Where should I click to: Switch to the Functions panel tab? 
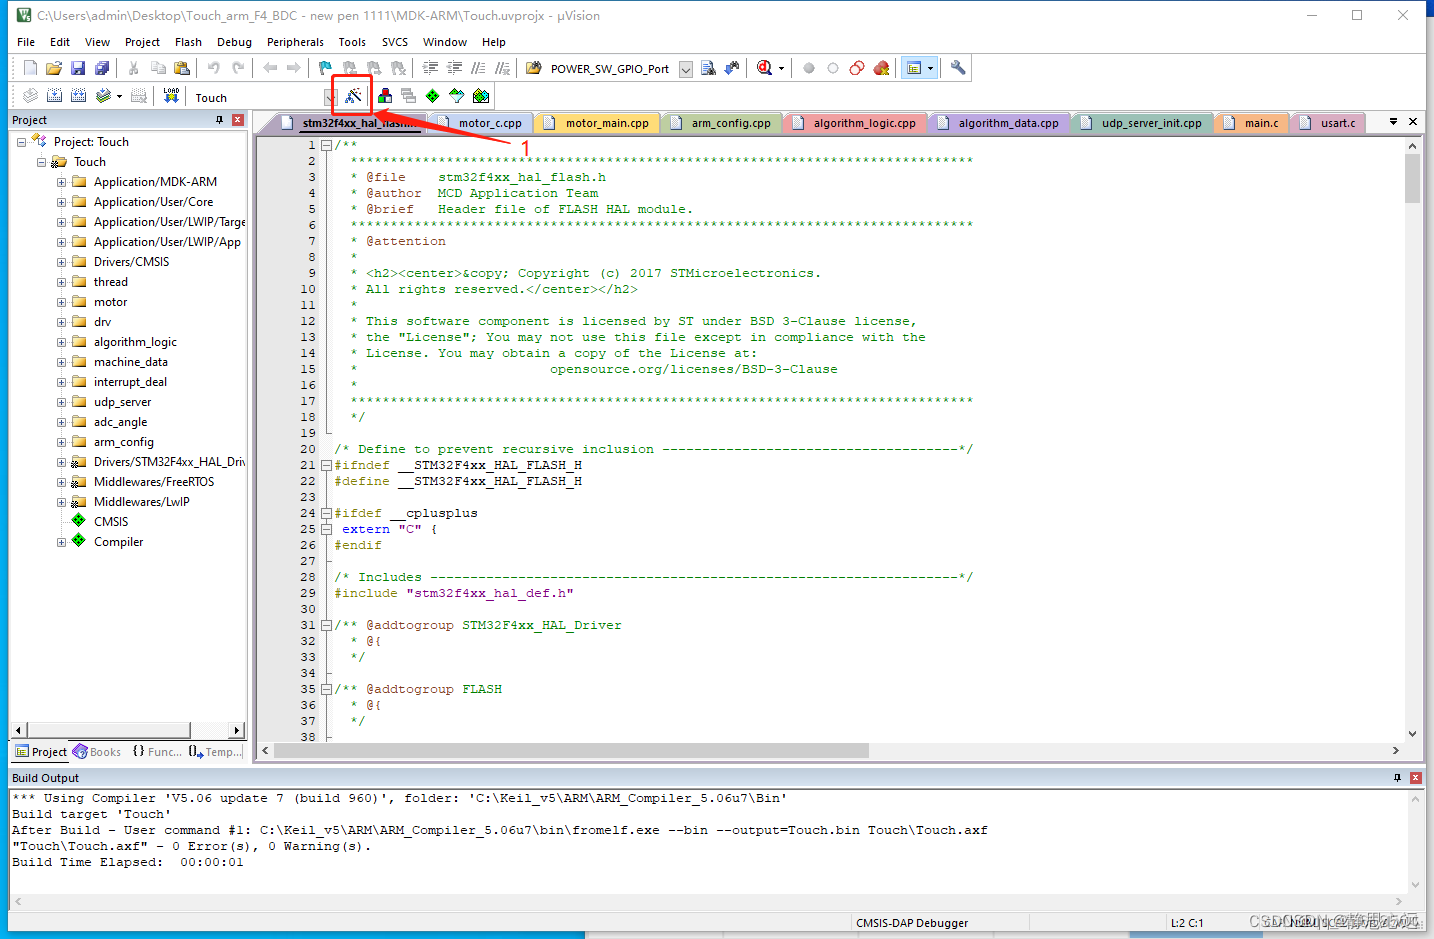pyautogui.click(x=157, y=752)
